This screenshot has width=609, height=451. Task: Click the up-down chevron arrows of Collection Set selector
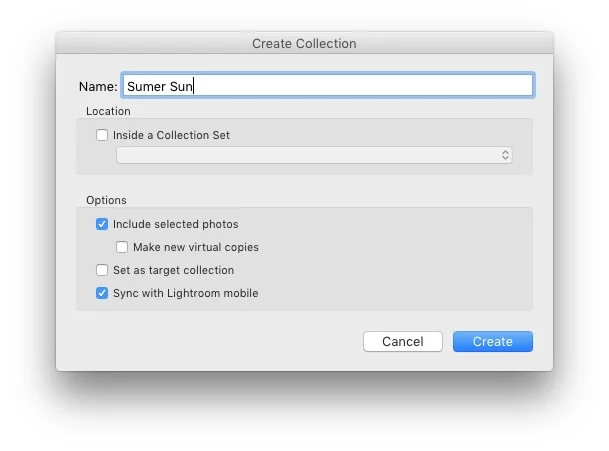click(x=505, y=155)
